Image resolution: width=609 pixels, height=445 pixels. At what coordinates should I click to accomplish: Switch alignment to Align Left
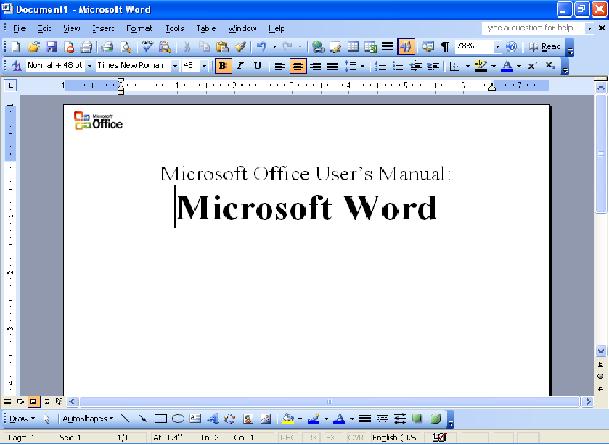click(279, 66)
